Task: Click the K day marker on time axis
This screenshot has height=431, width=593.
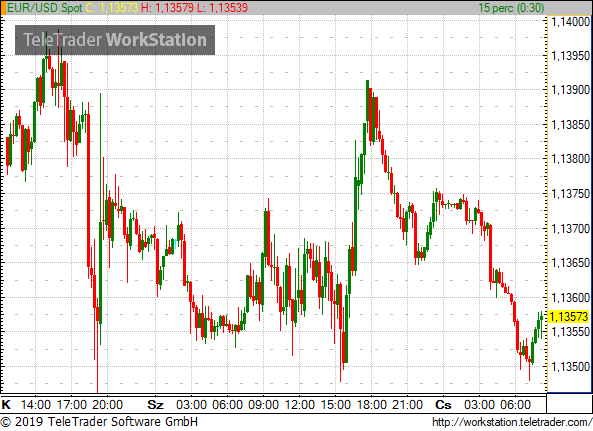Action: 6,405
